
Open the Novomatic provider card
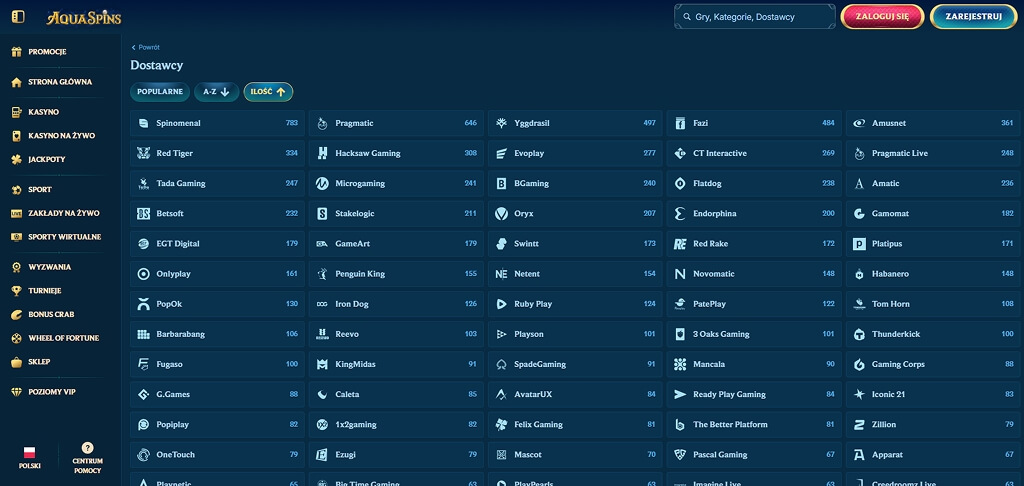(x=754, y=274)
